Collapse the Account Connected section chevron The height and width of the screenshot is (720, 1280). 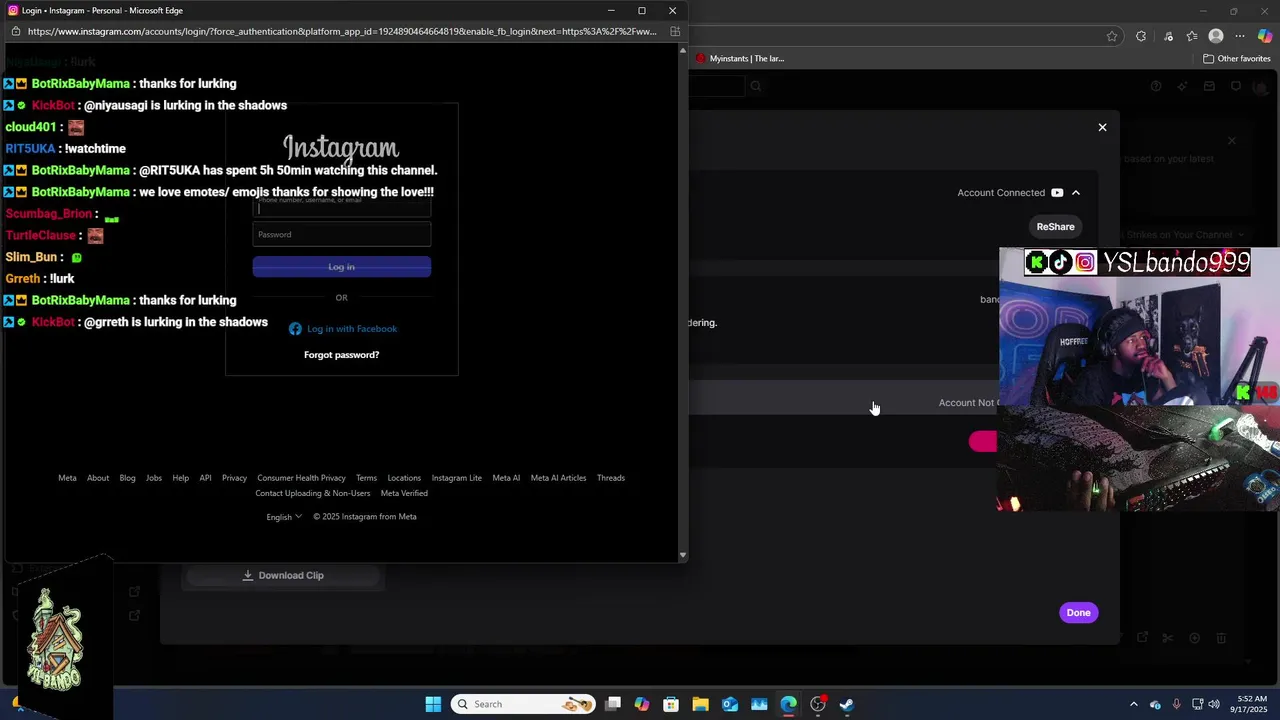tap(1076, 193)
